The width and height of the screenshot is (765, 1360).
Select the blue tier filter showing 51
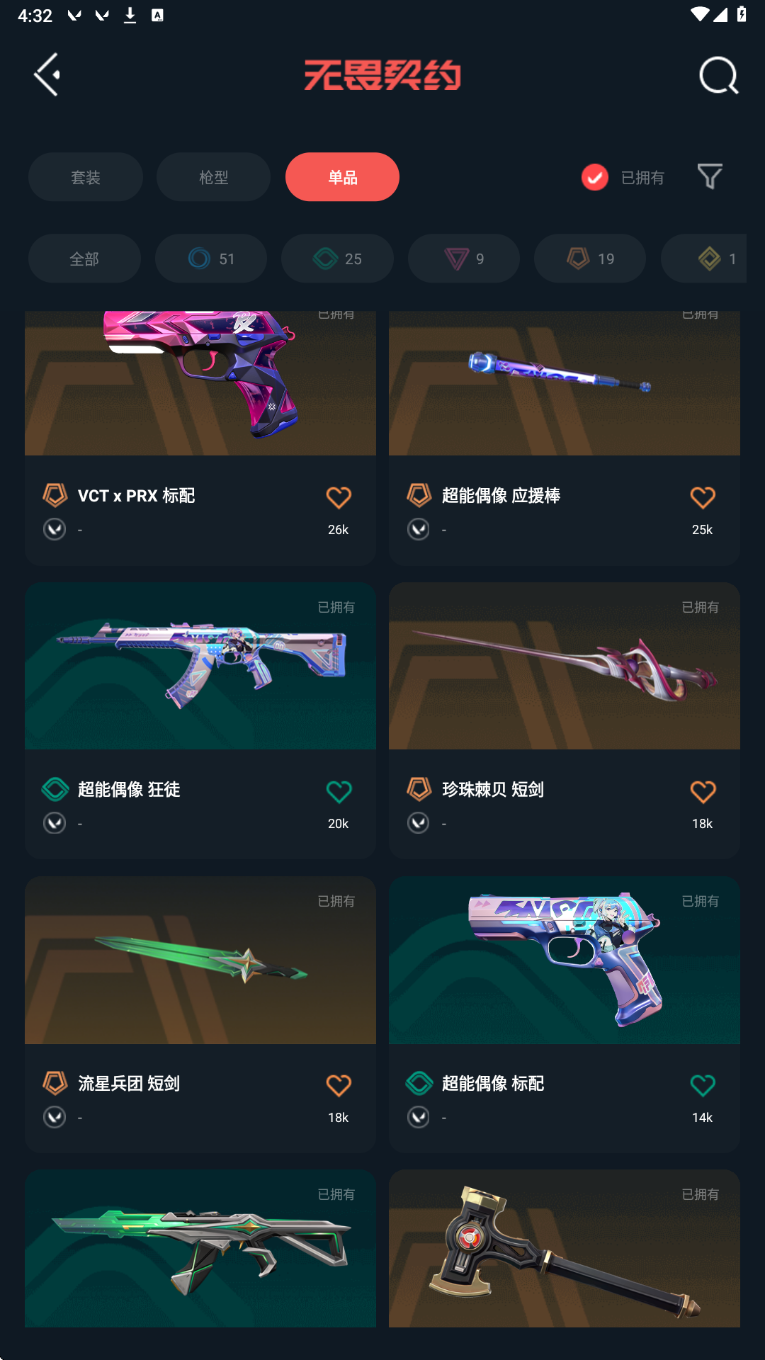click(211, 259)
